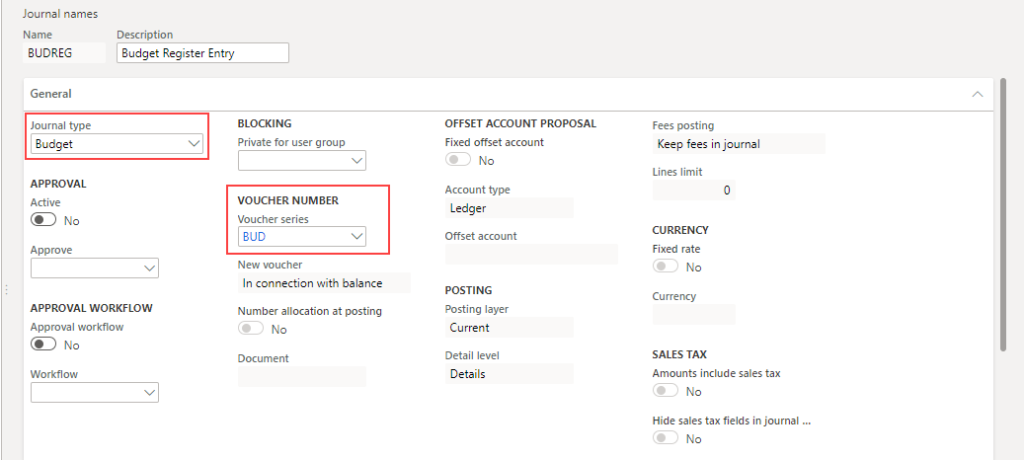The height and width of the screenshot is (460, 1024).
Task: Click the Offset account field
Action: coord(530,254)
